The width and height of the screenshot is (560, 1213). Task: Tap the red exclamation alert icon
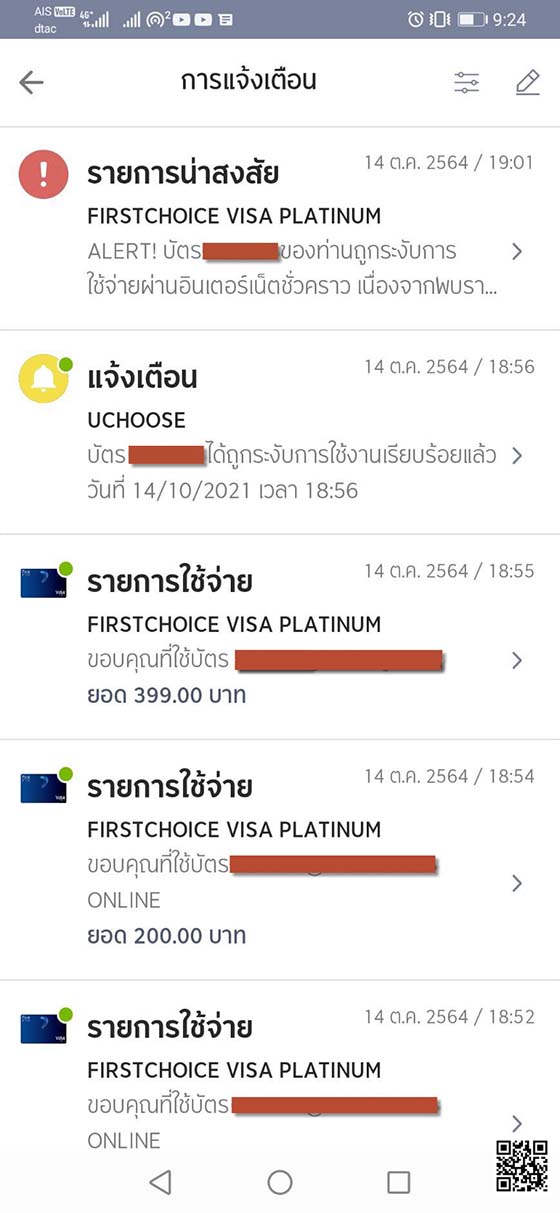coord(43,174)
